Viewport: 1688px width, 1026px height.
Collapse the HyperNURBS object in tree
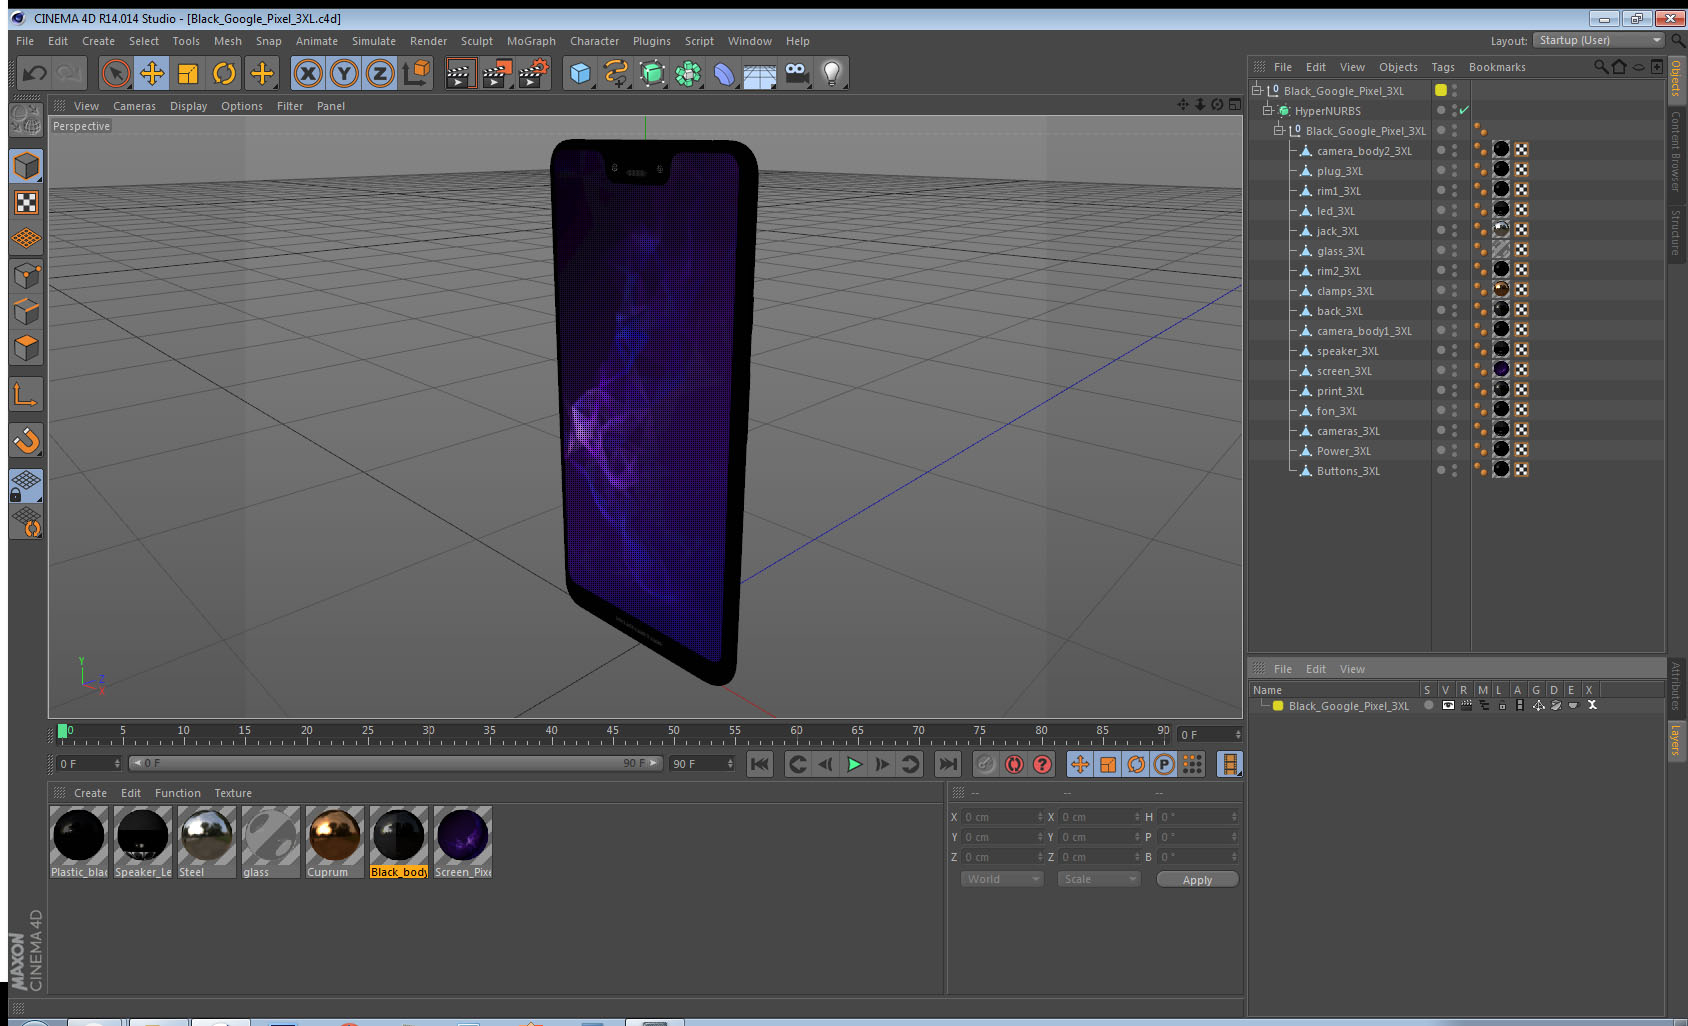tap(1268, 110)
